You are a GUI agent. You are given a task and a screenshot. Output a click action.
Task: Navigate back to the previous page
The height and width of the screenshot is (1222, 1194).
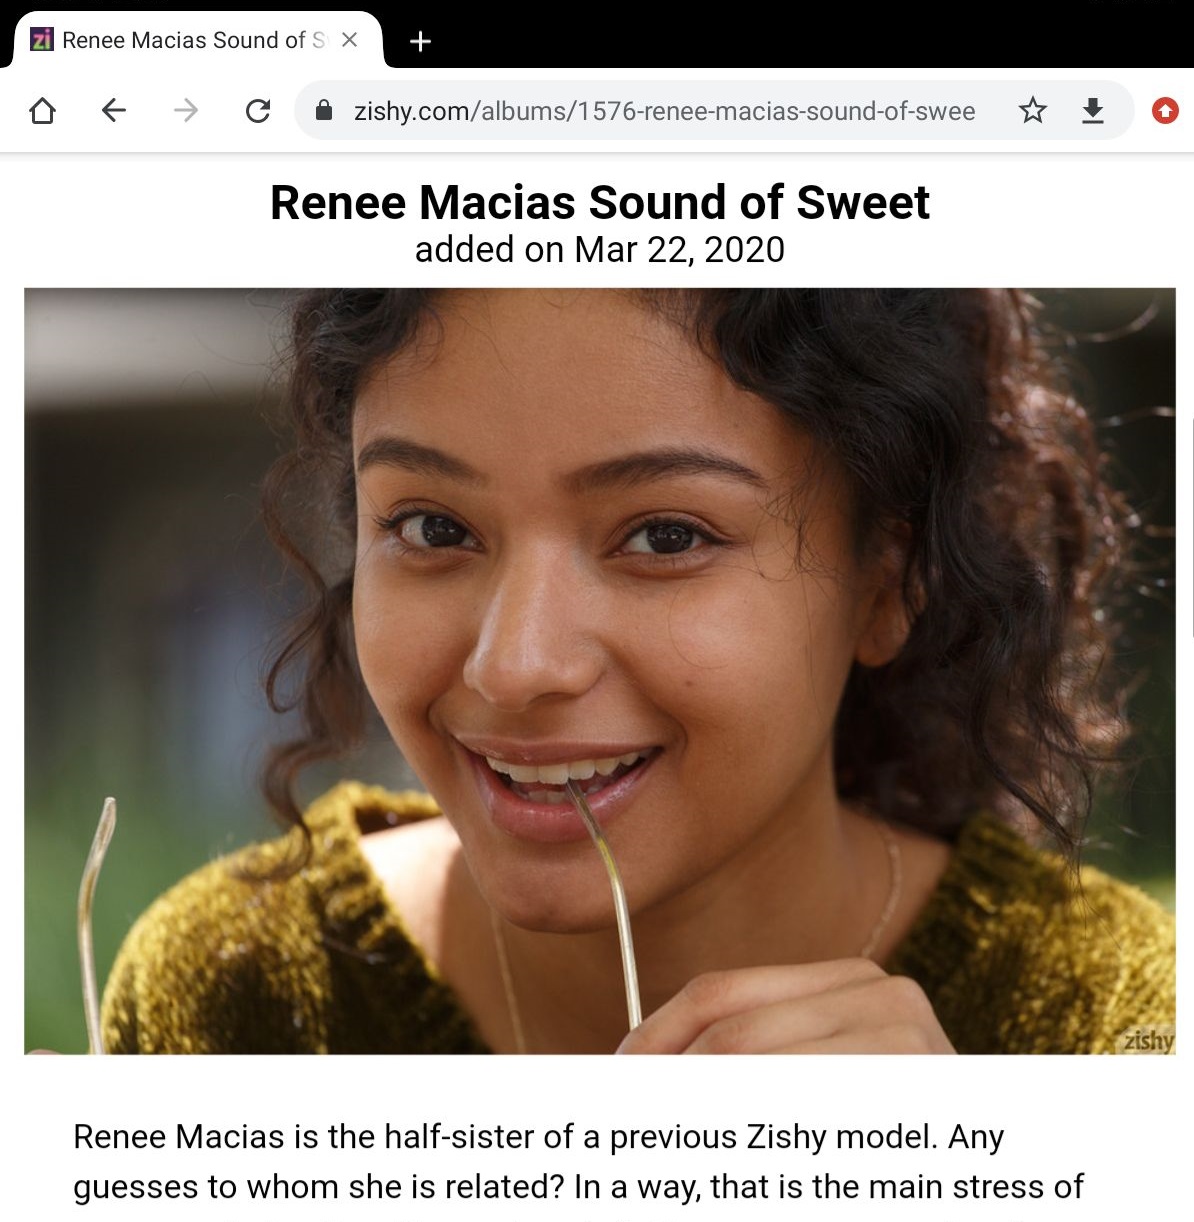point(114,110)
